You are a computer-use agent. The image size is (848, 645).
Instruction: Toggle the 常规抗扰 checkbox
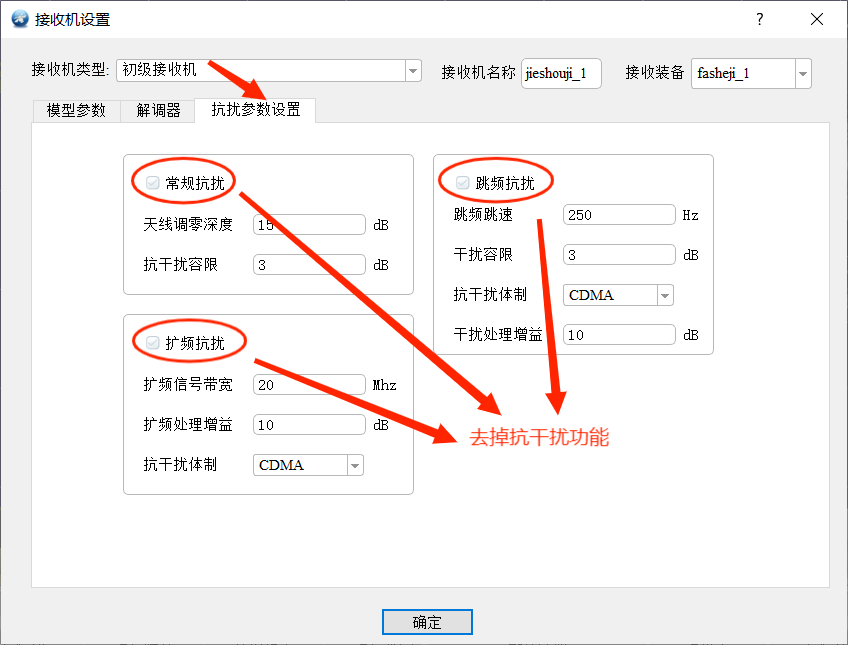pos(153,183)
